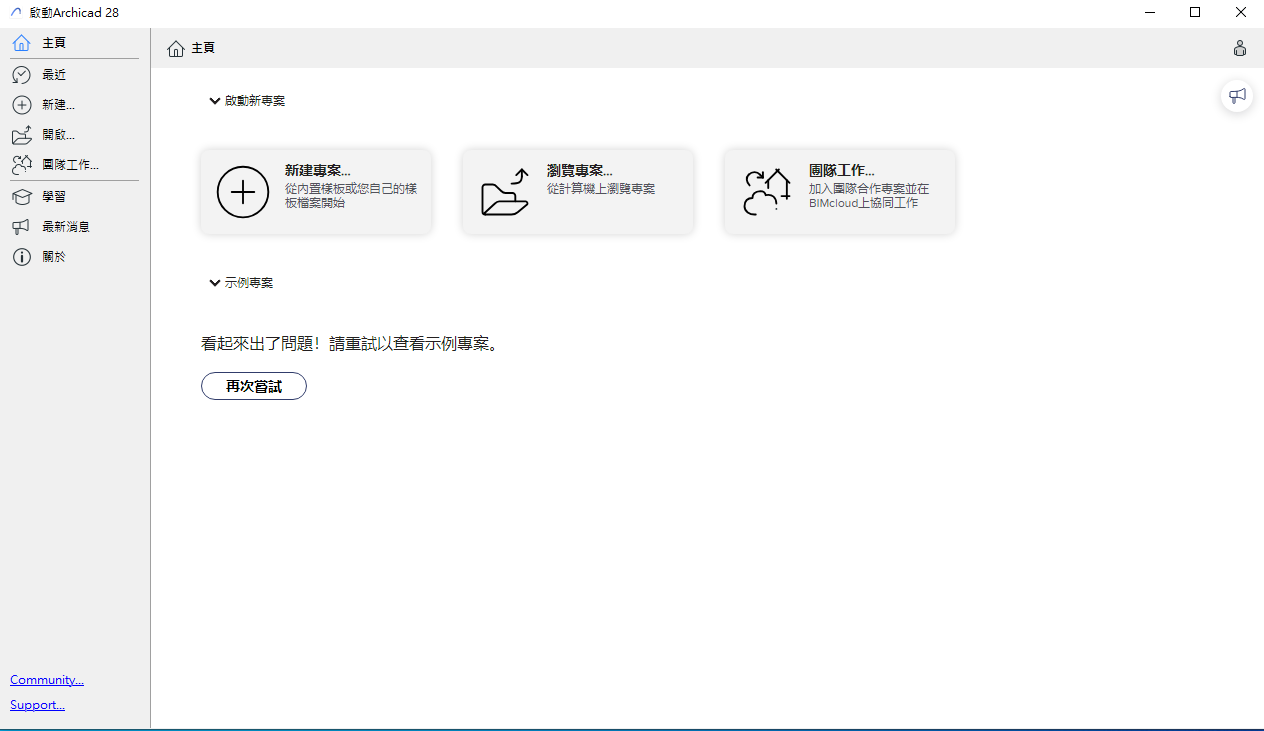
Task: Click description 加入團隊合作專案並在BIMcloud上協同工作
Action: click(869, 195)
